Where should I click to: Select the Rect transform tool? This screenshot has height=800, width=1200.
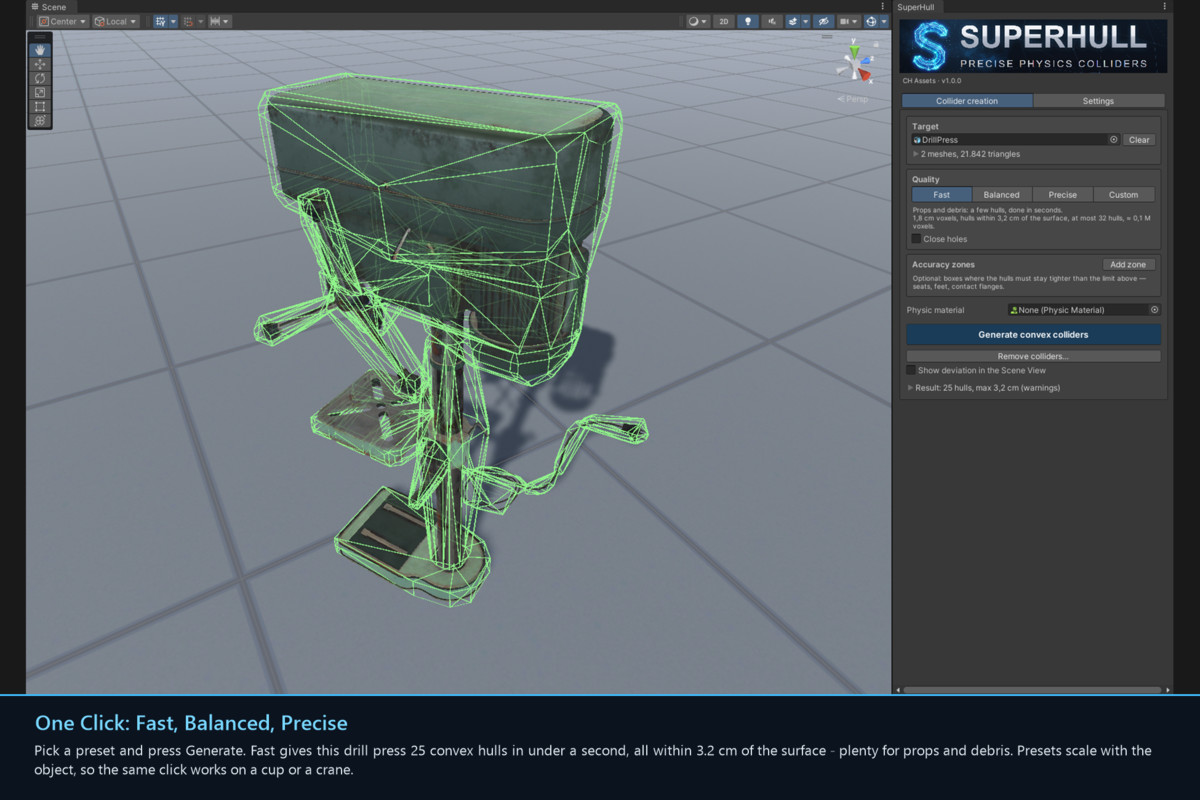pos(40,106)
